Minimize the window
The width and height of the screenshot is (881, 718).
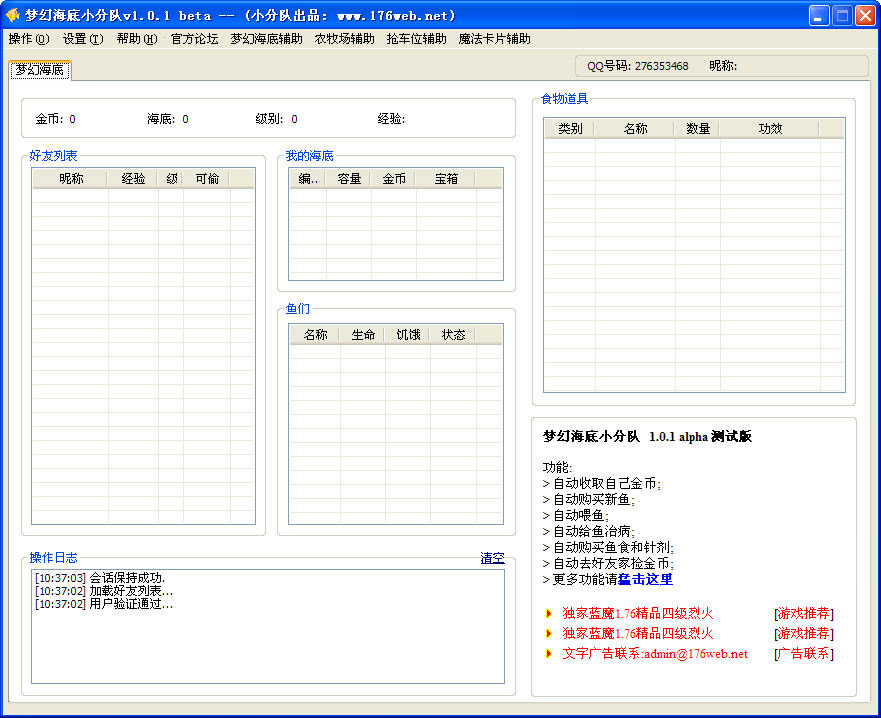click(x=819, y=15)
